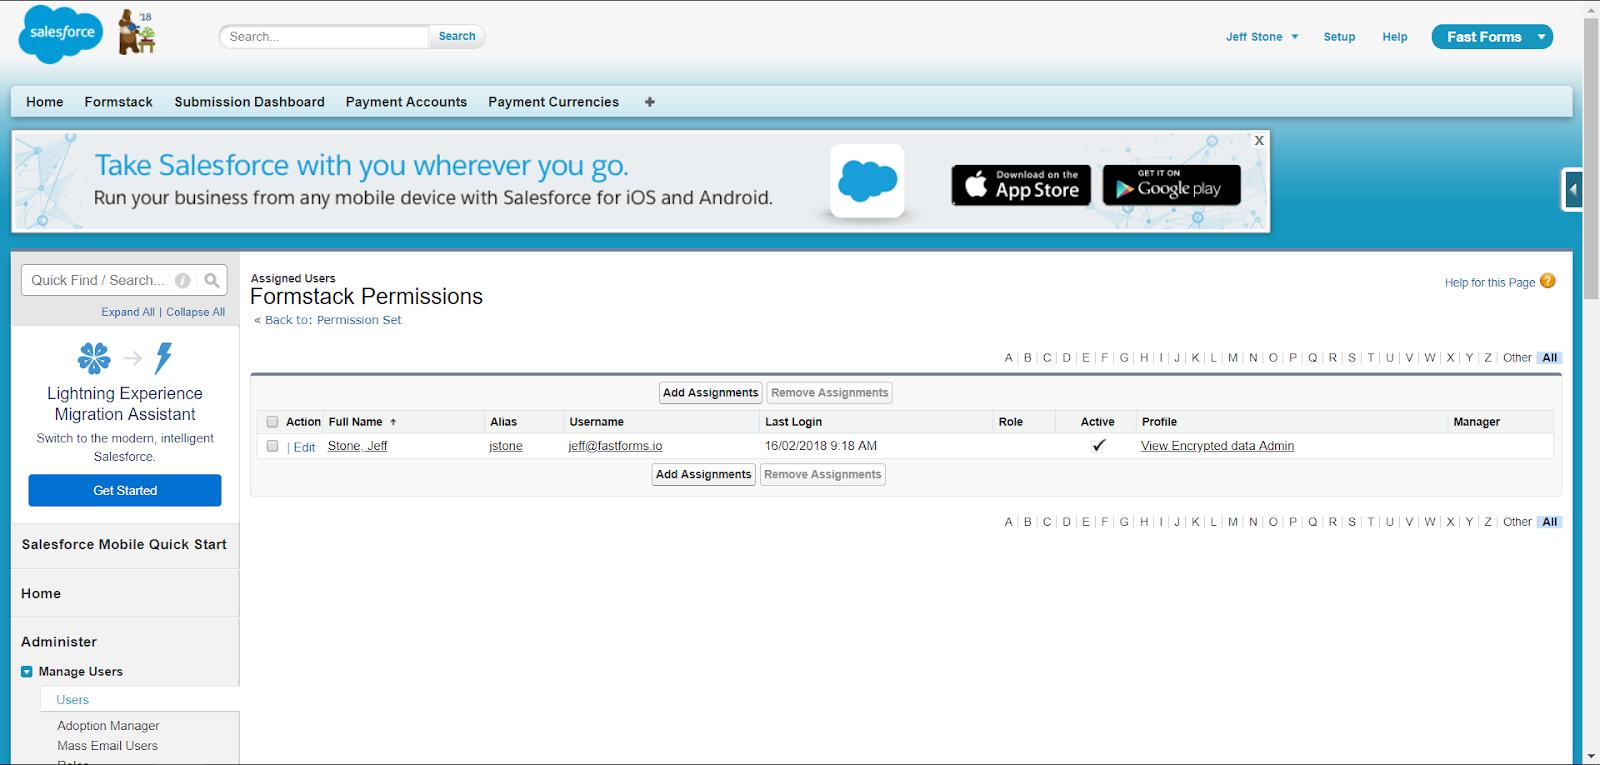The height and width of the screenshot is (765, 1600).
Task: Close the mobile app banner
Action: point(1259,141)
